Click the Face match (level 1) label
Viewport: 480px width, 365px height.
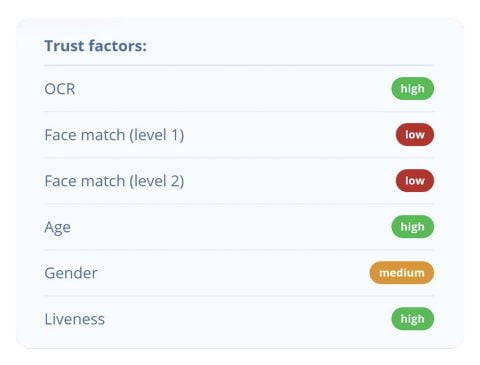point(114,135)
